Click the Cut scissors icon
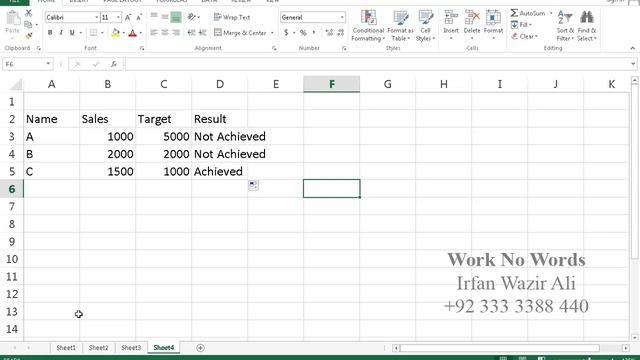 click(x=28, y=13)
